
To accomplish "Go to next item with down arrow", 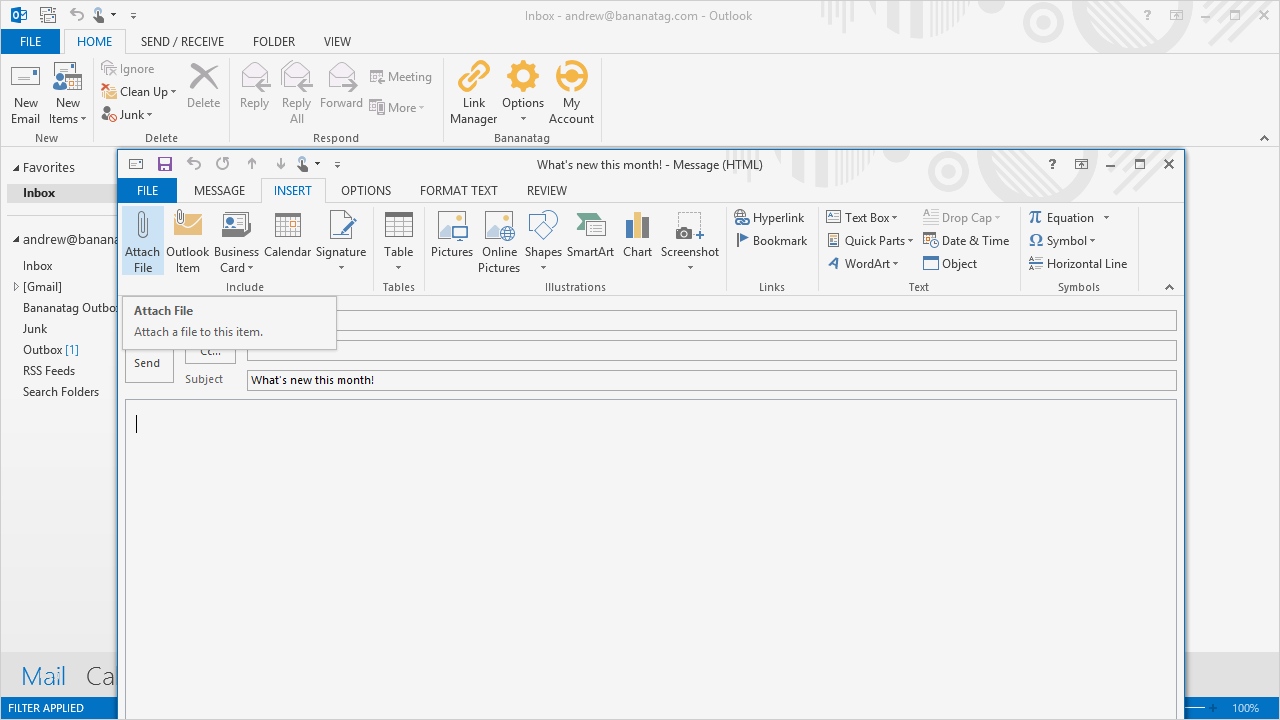I will [x=281, y=164].
